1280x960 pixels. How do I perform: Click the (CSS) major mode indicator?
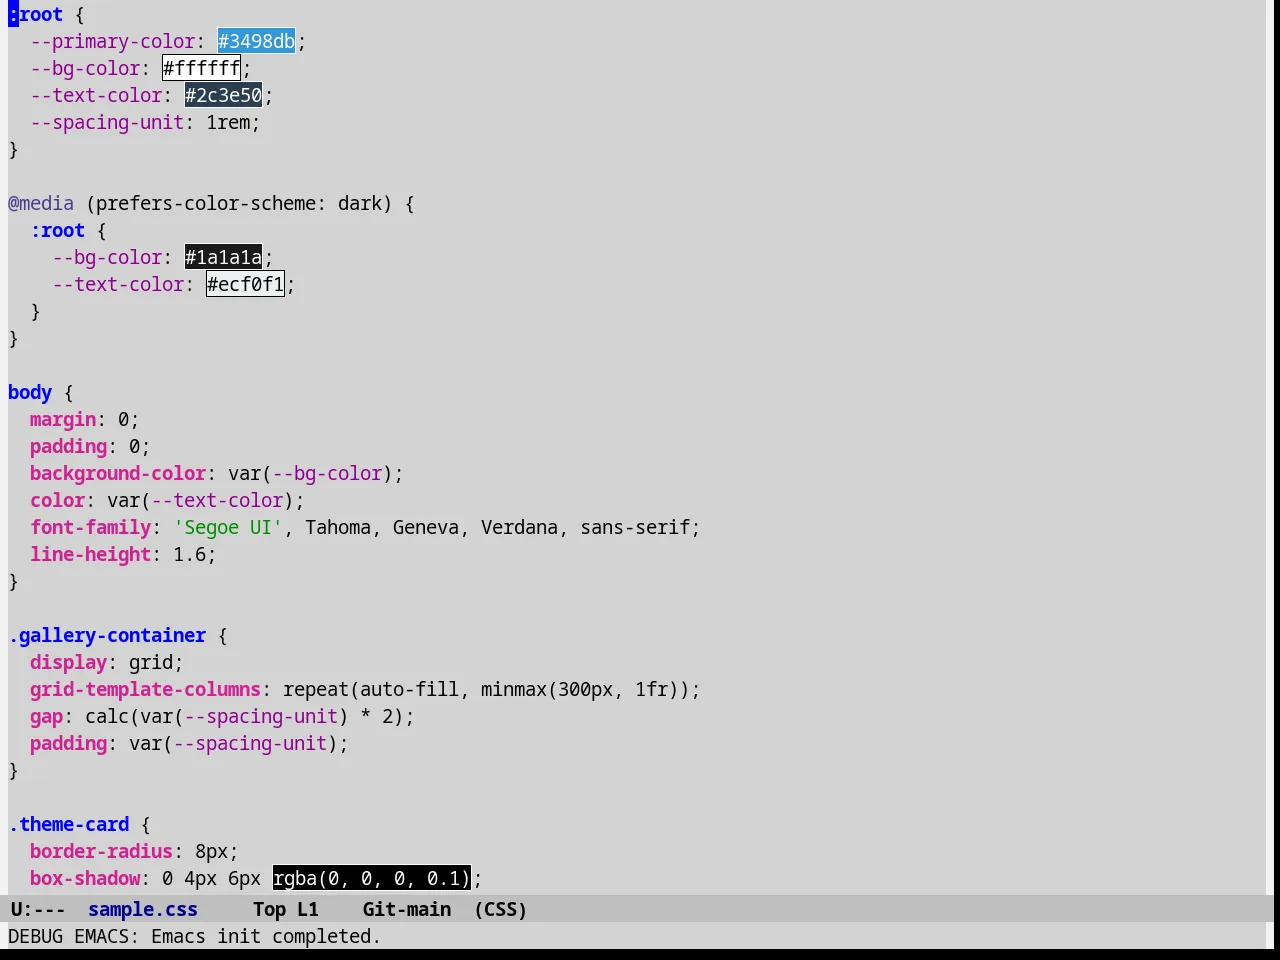point(501,909)
